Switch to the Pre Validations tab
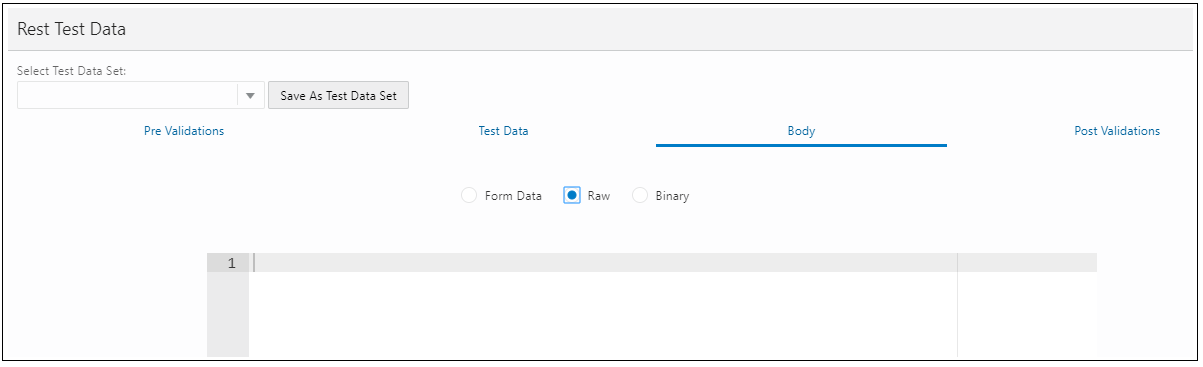The height and width of the screenshot is (367, 1203). coord(184,131)
